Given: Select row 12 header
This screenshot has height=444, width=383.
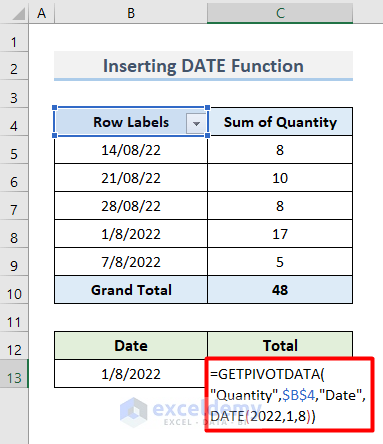Looking at the screenshot, I should point(14,346).
